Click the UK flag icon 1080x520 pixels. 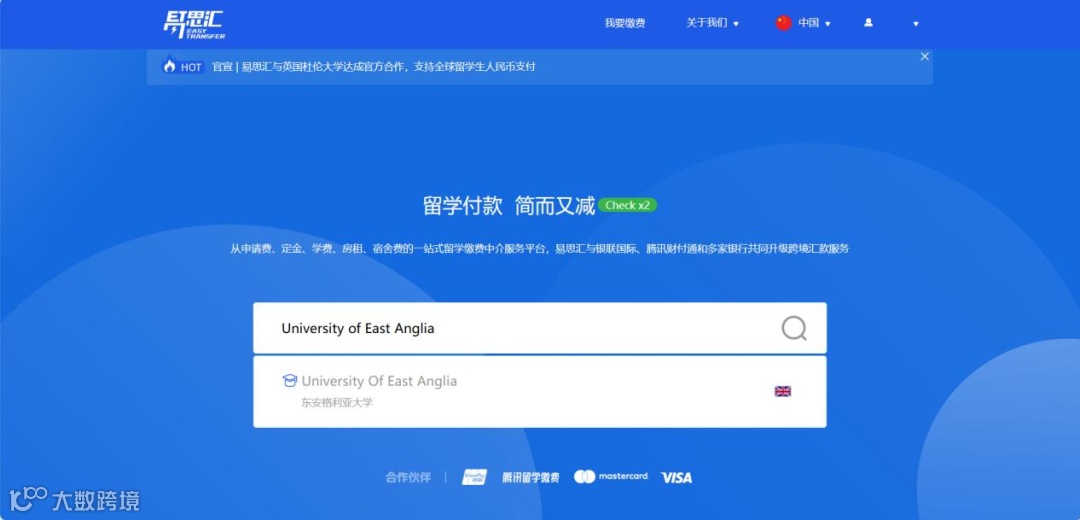[x=782, y=391]
